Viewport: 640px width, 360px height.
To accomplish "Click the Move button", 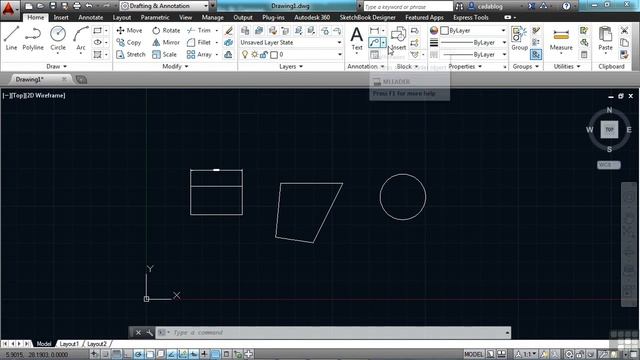I will click(x=129, y=31).
